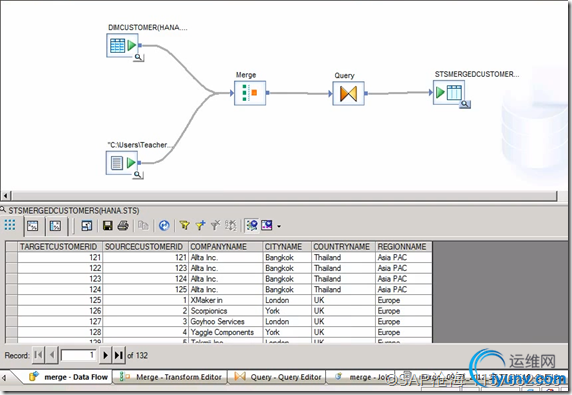Switch to merge - Data Flow tab
The image size is (572, 395).
68,377
